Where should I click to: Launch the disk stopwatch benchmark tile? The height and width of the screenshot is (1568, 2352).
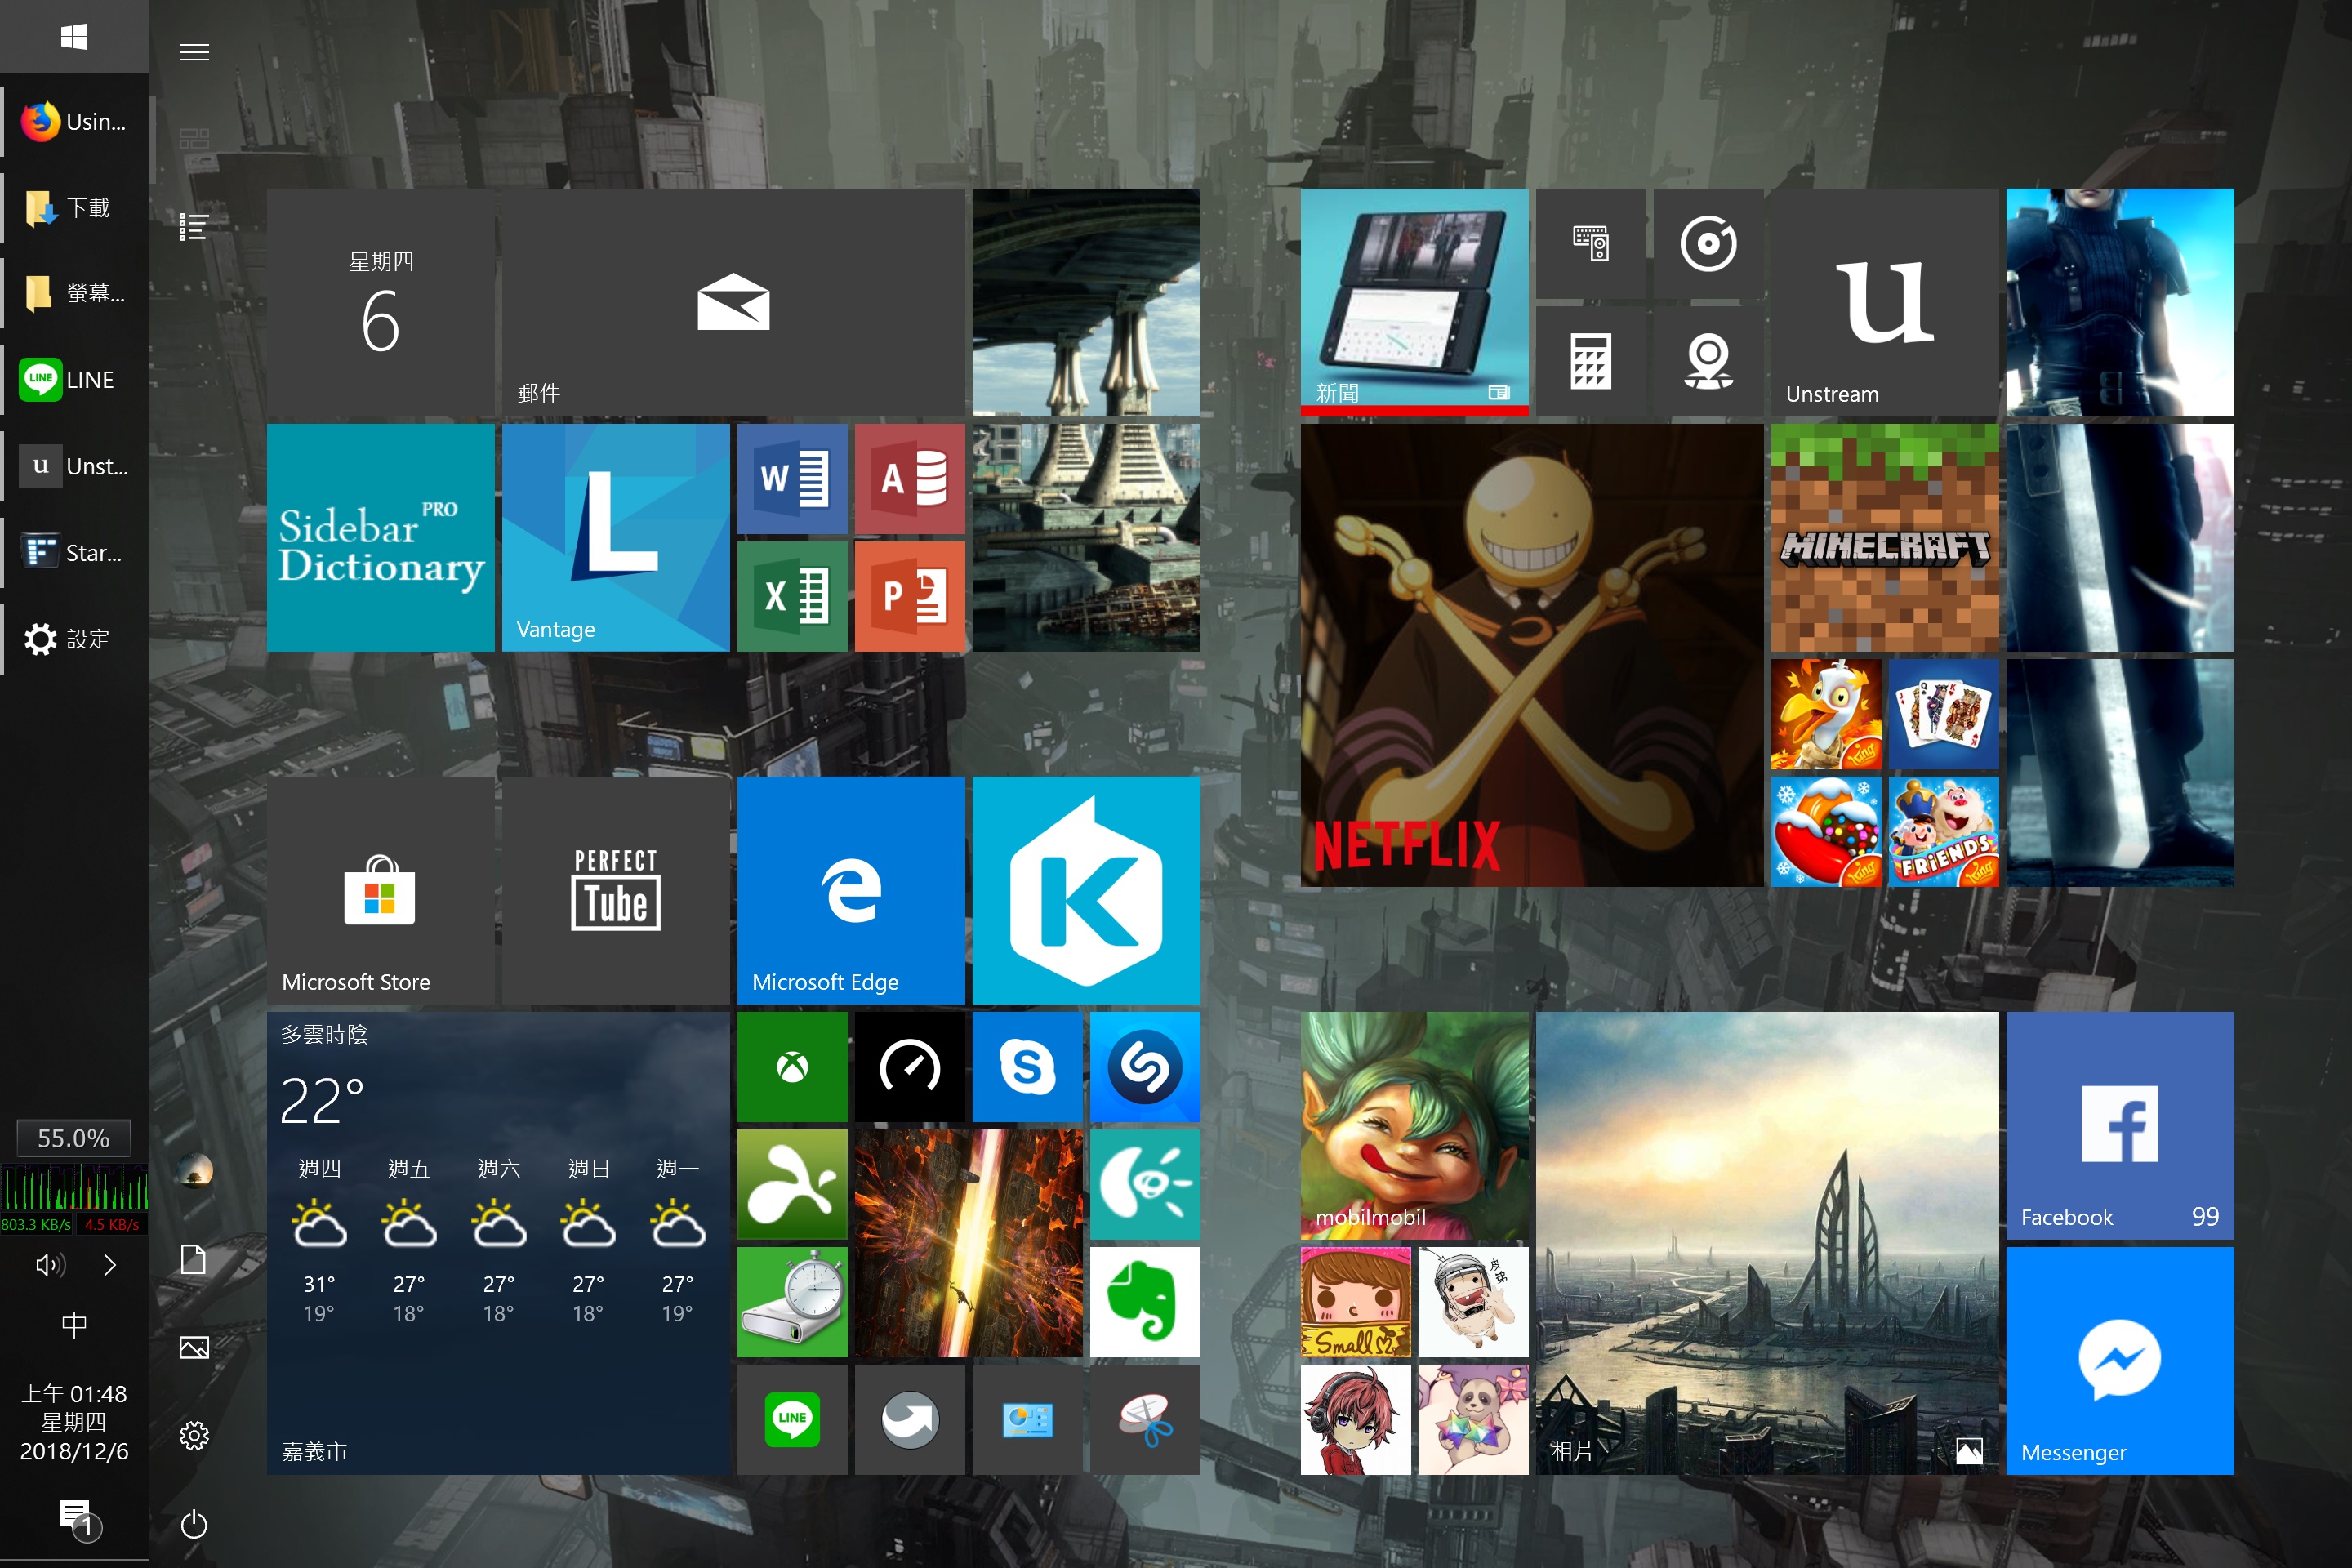(792, 1302)
